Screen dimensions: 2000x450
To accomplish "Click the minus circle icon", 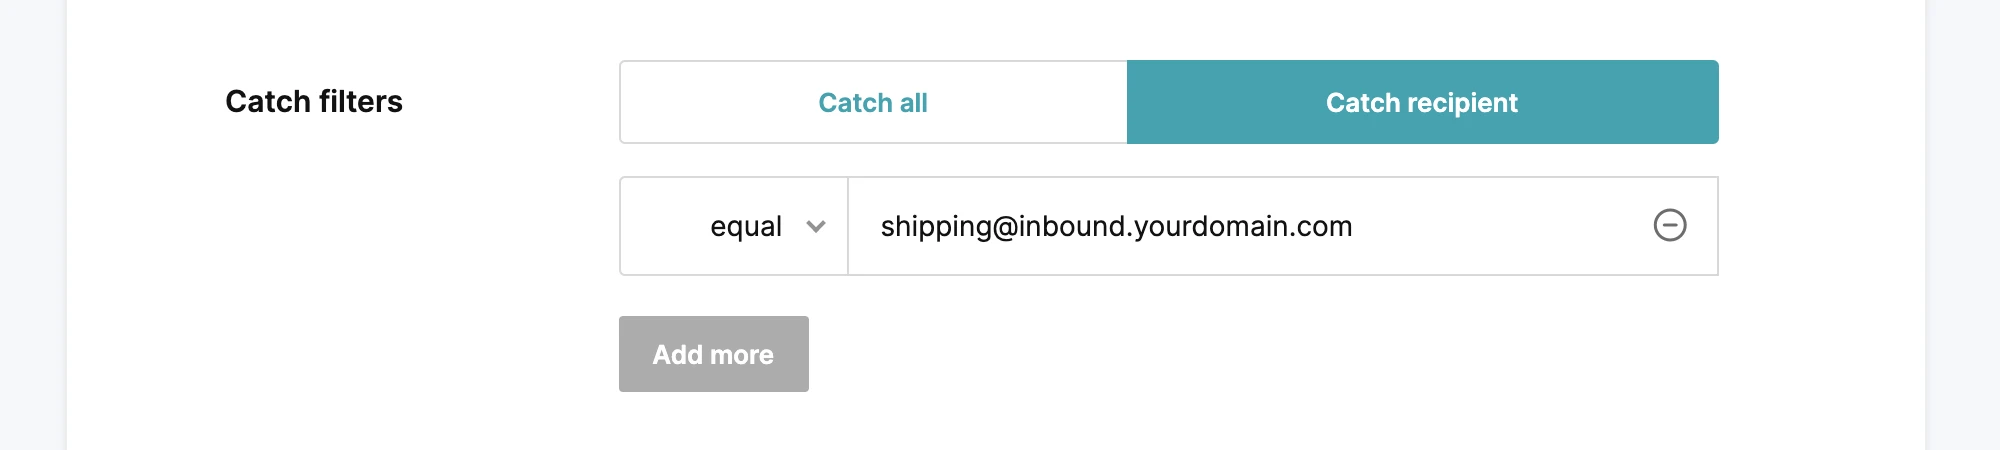I will point(1669,225).
